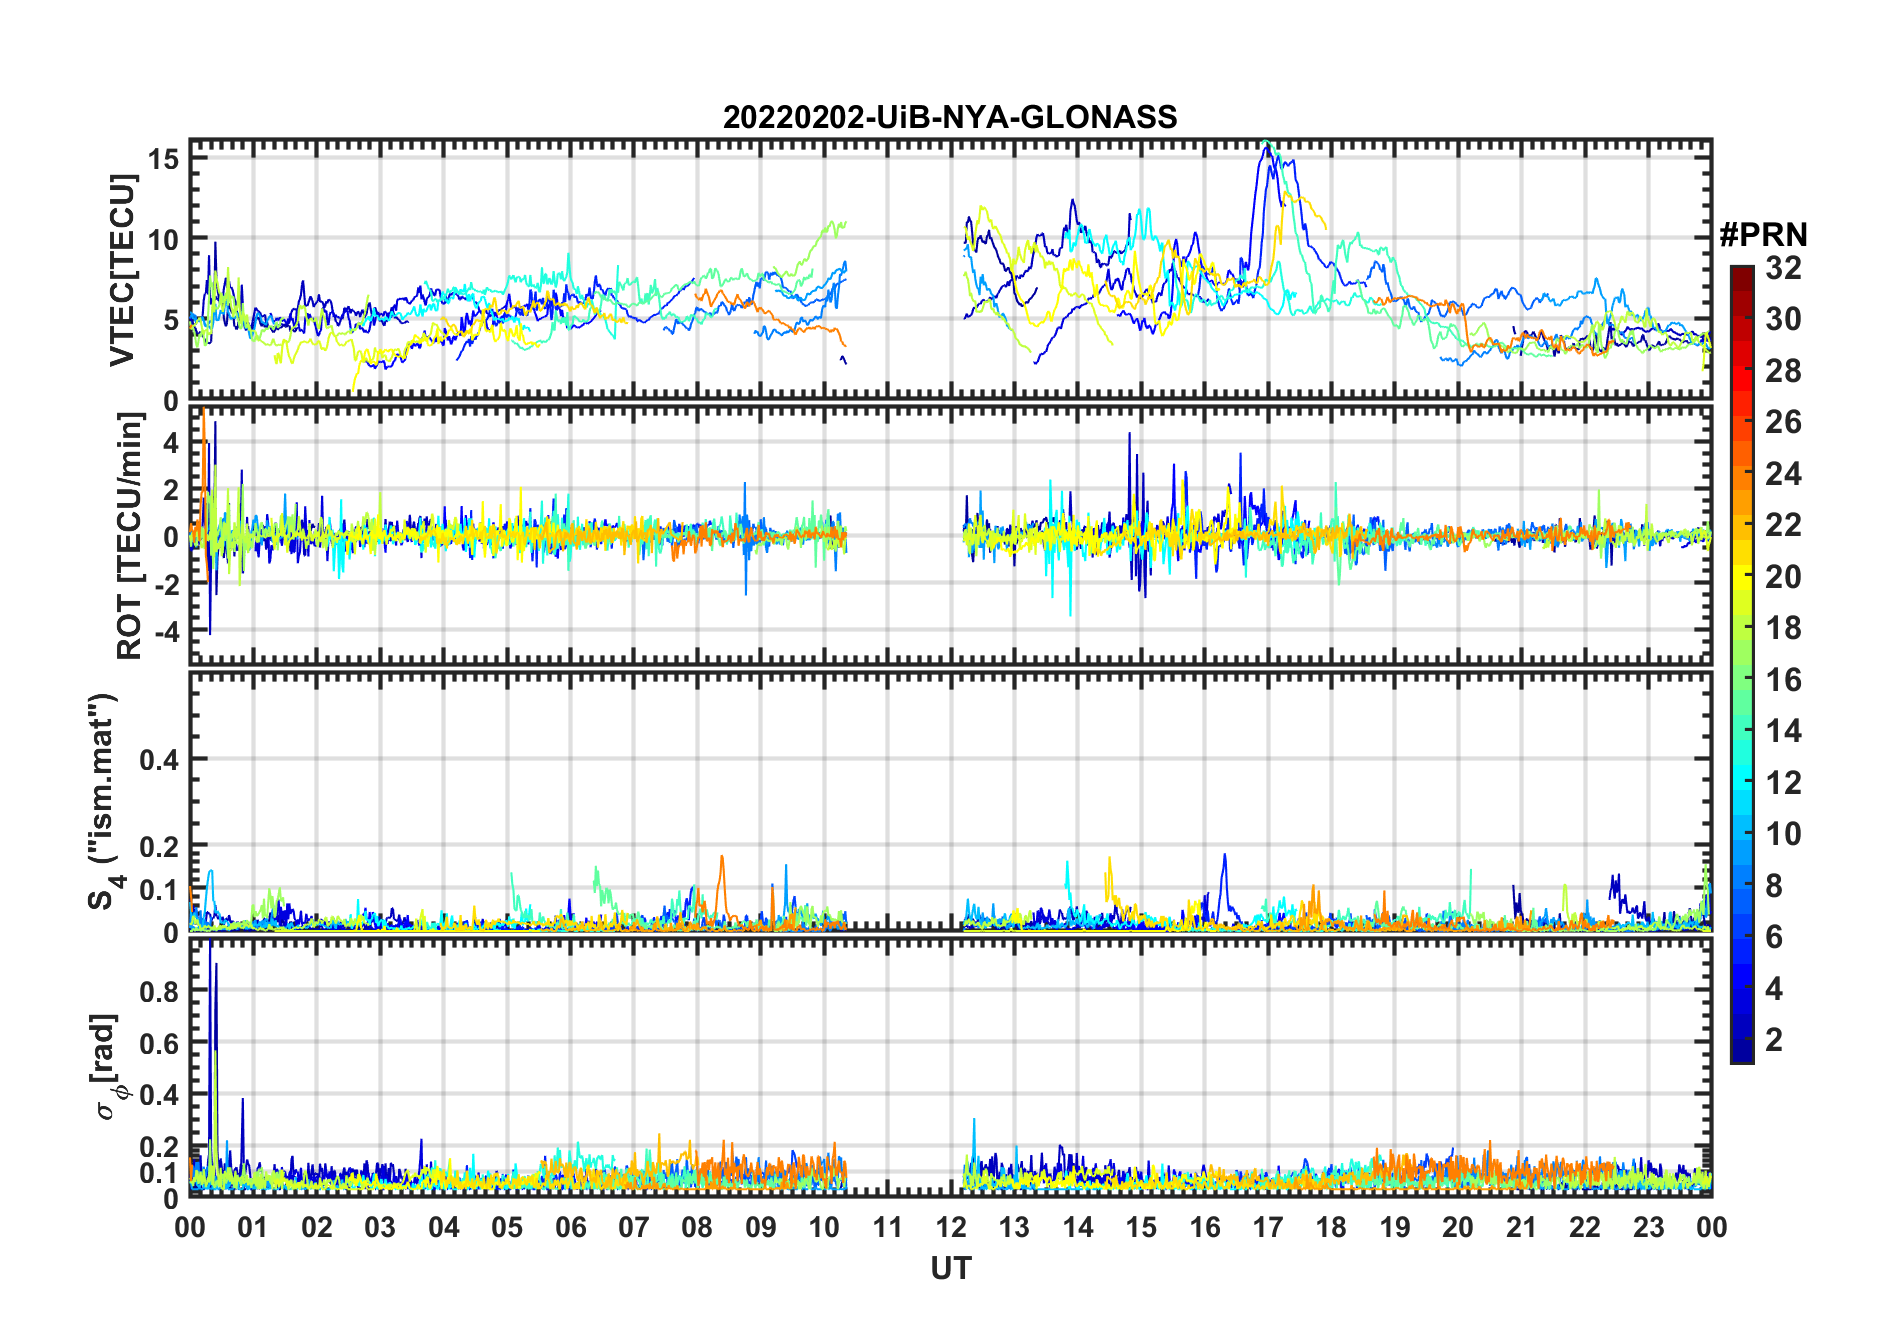The image size is (1902, 1330).
Task: Click the x-axis tick label 06
Action: tap(570, 1227)
